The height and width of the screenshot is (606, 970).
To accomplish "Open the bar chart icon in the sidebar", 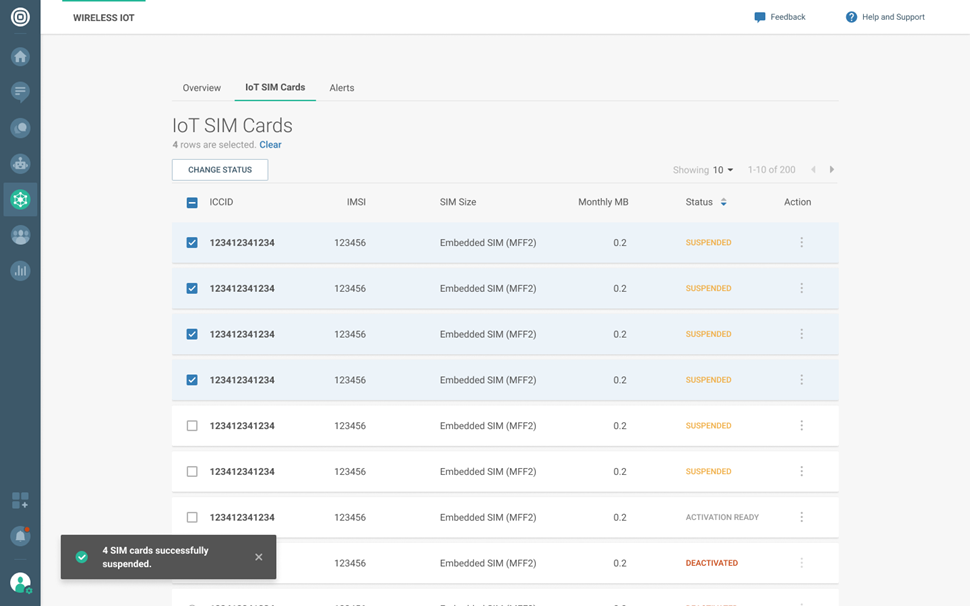I will [x=20, y=270].
